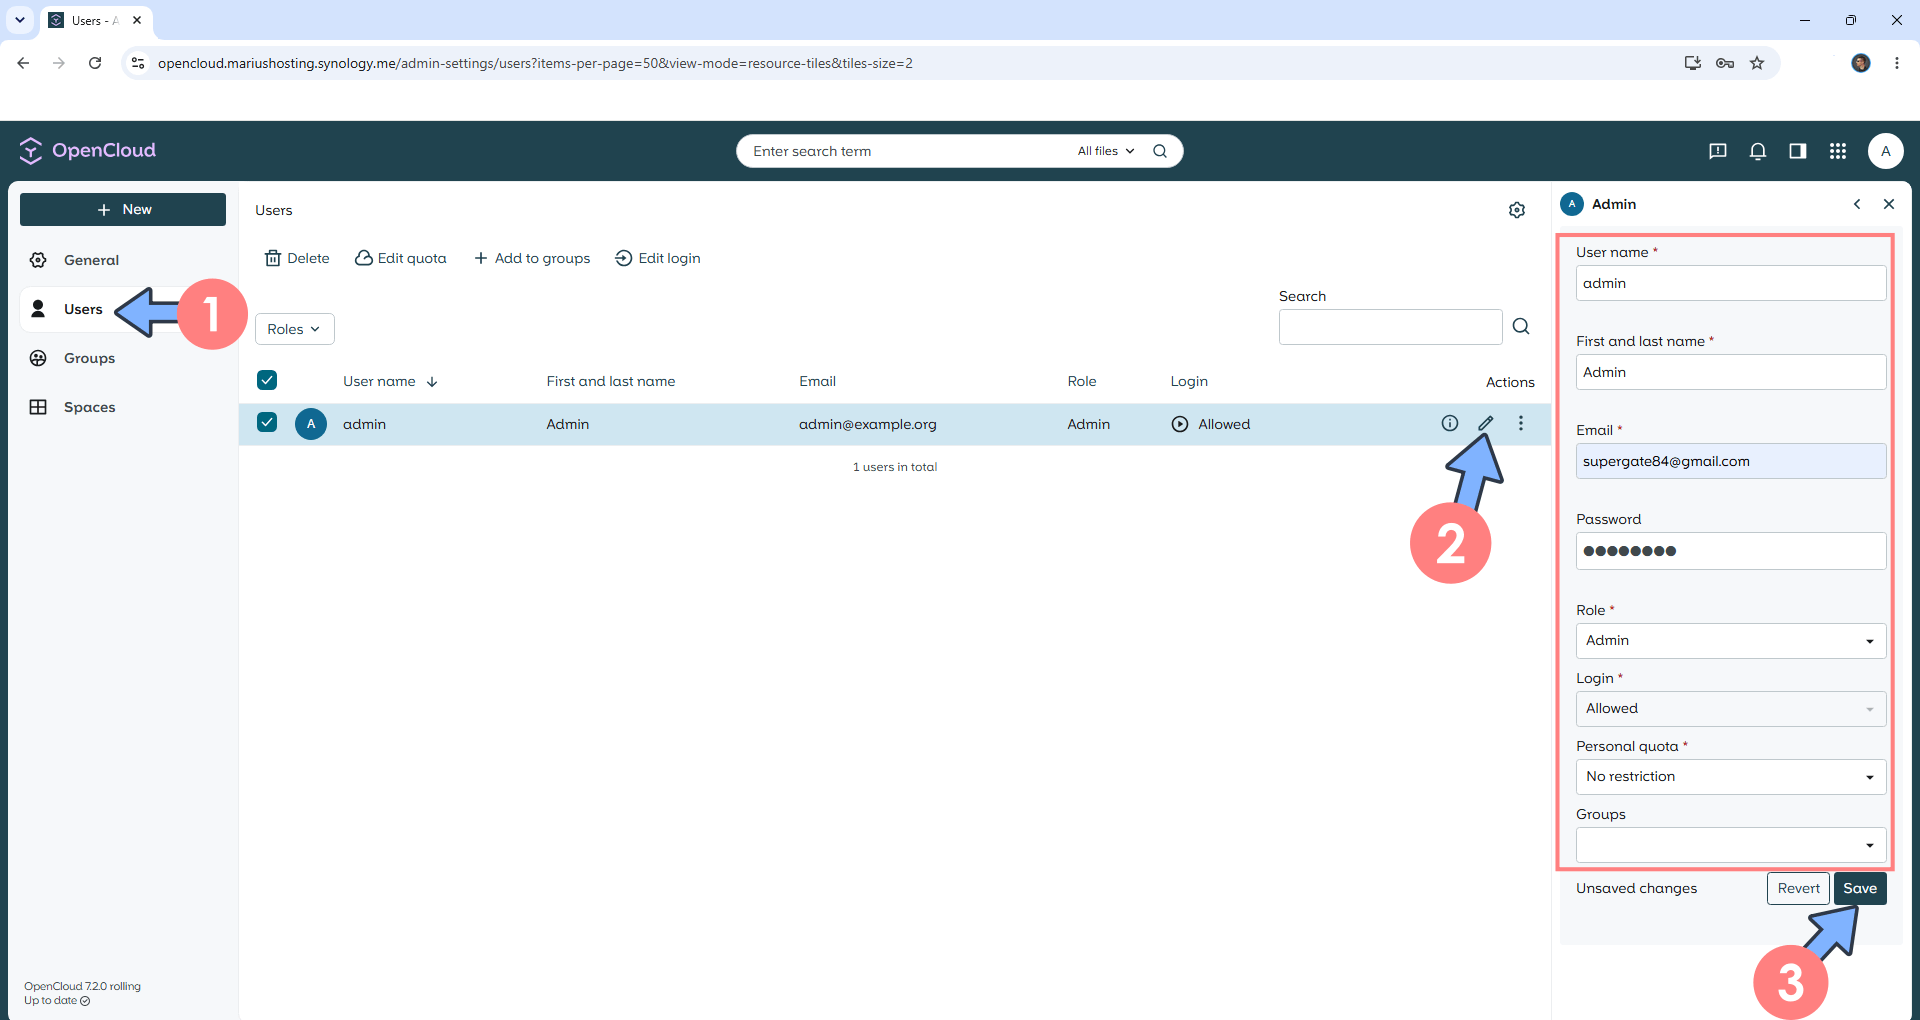
Task: Open the notifications bell
Action: pyautogui.click(x=1758, y=151)
